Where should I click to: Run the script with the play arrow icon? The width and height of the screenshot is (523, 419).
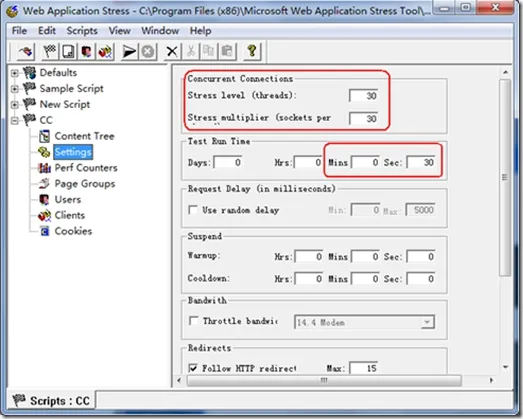(x=129, y=51)
